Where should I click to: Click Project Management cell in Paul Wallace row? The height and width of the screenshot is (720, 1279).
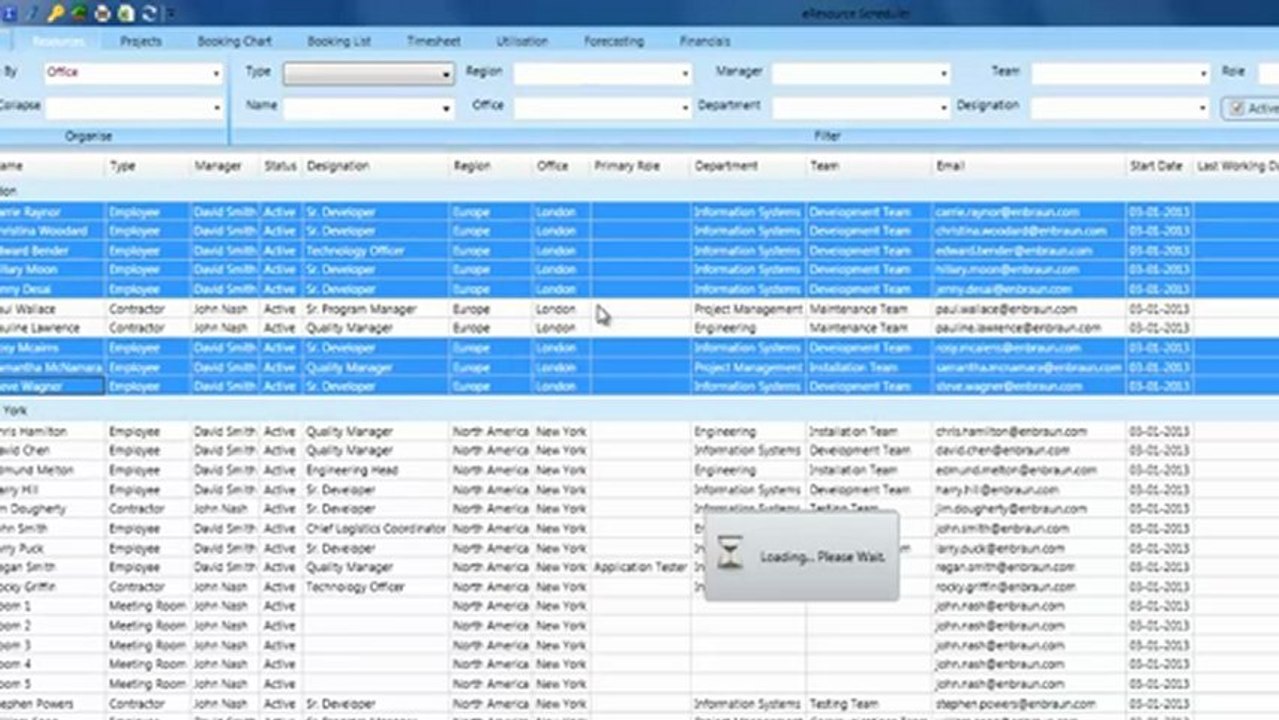click(x=749, y=309)
